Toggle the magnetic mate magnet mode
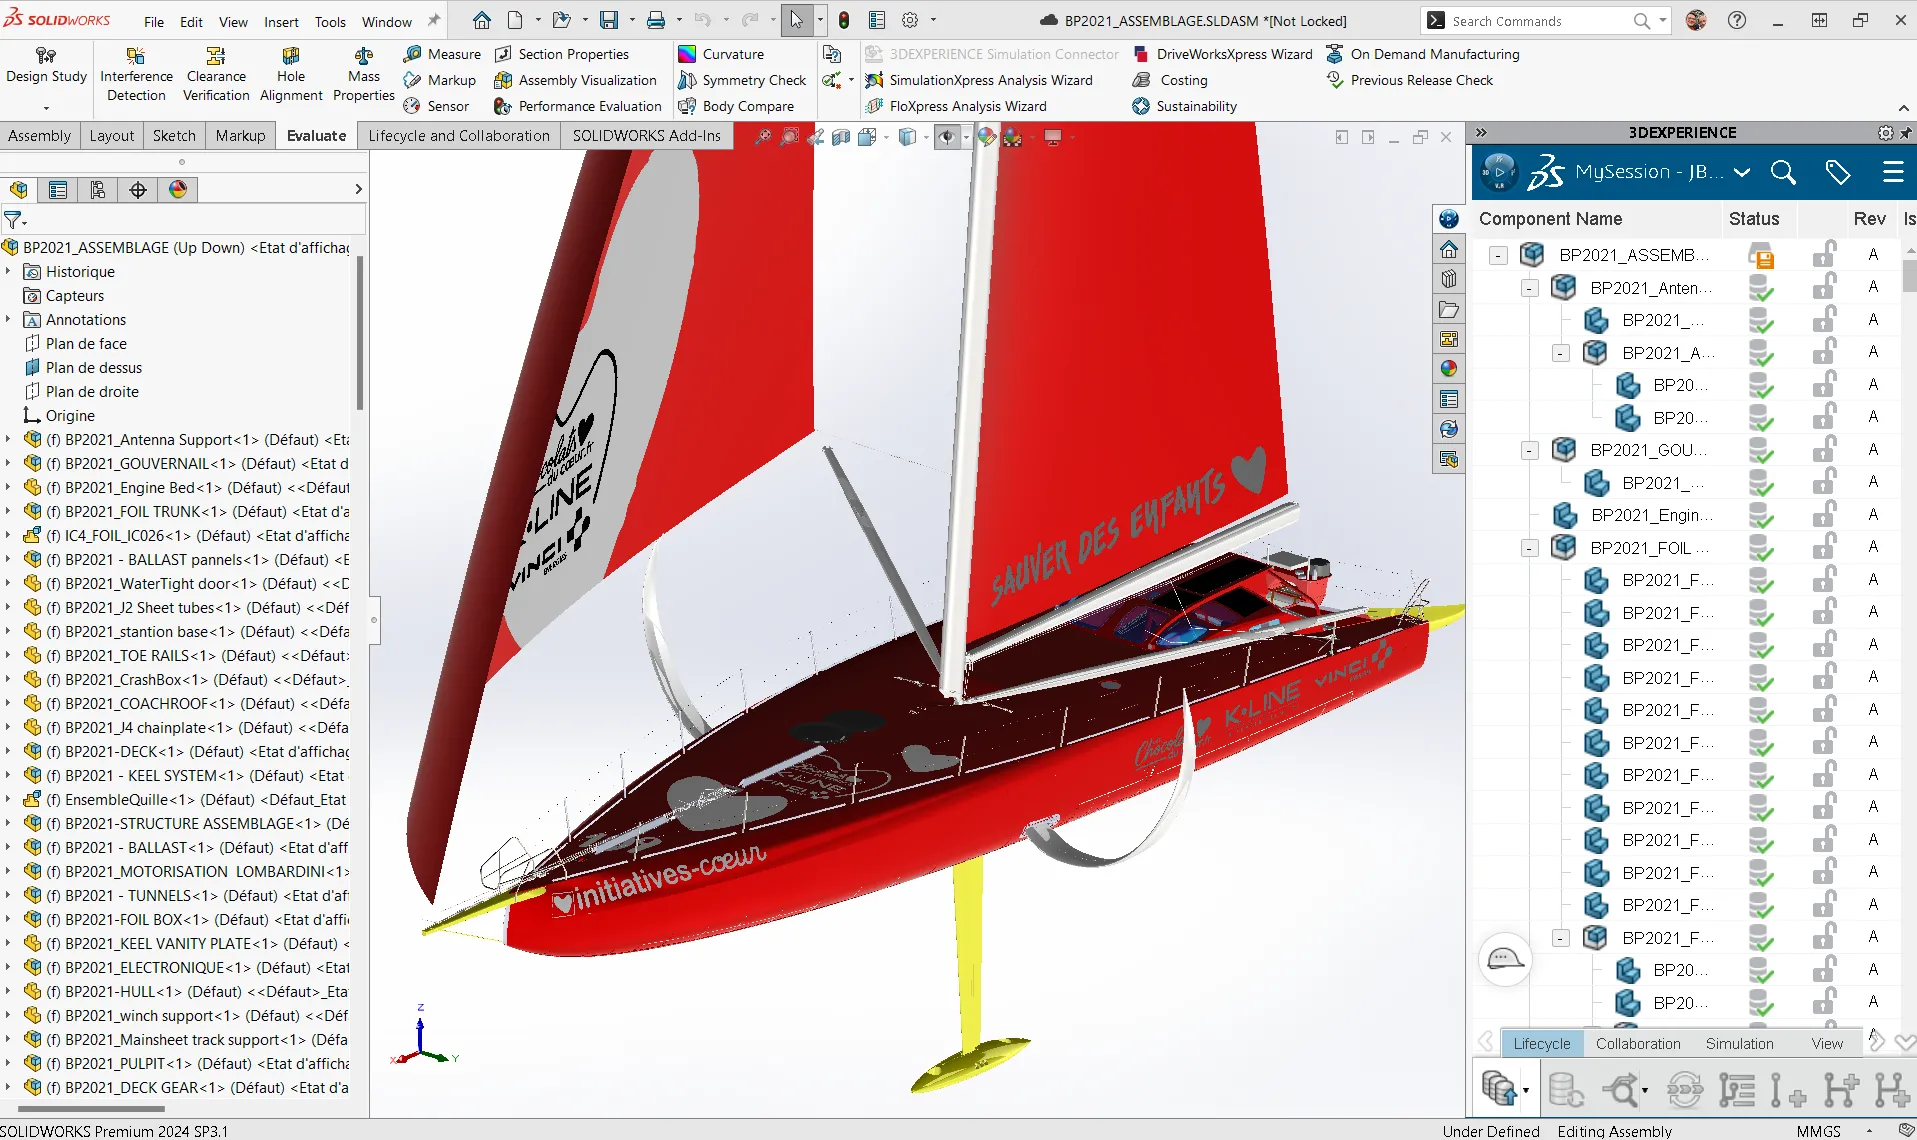 [x=845, y=20]
